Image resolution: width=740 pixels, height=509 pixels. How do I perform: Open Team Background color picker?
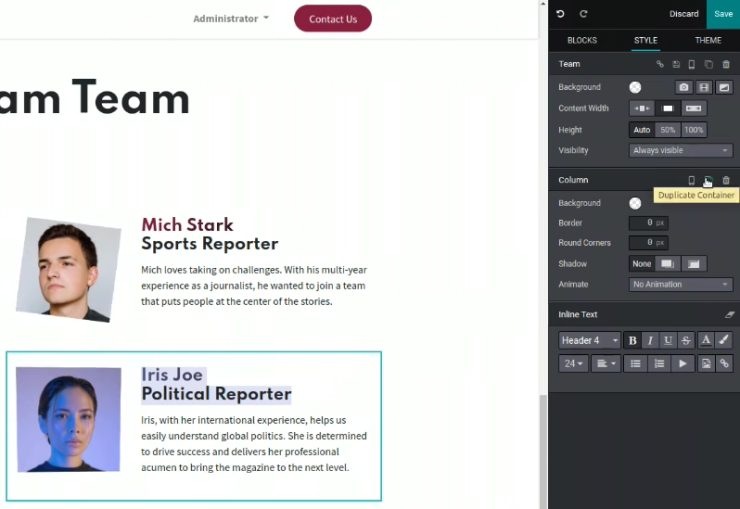(635, 87)
